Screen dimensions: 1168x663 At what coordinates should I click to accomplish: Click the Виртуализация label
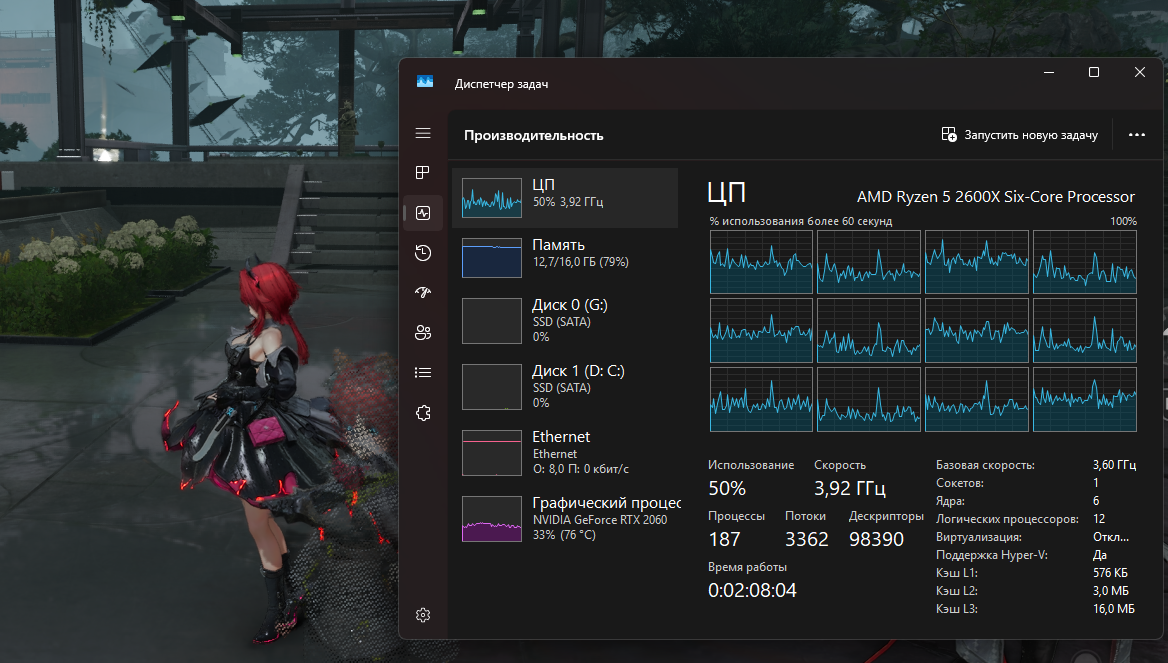[x=979, y=537]
